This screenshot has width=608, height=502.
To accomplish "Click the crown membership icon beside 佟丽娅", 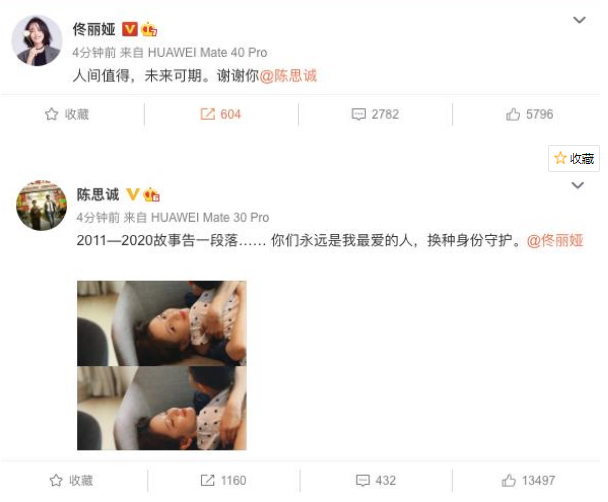I will point(149,29).
